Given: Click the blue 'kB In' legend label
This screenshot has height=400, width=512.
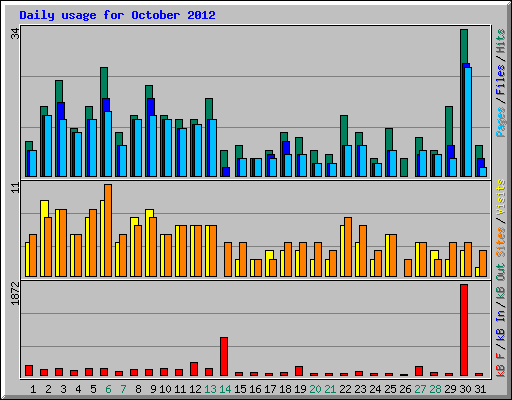Looking at the screenshot, I should pos(501,325).
